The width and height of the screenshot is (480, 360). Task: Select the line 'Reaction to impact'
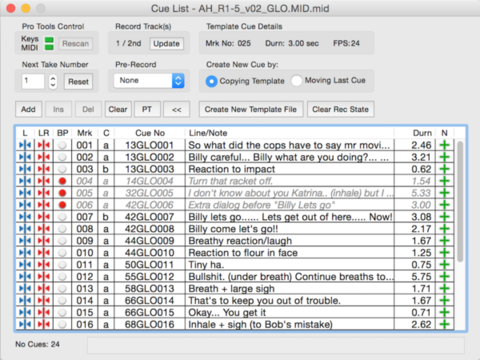point(232,169)
